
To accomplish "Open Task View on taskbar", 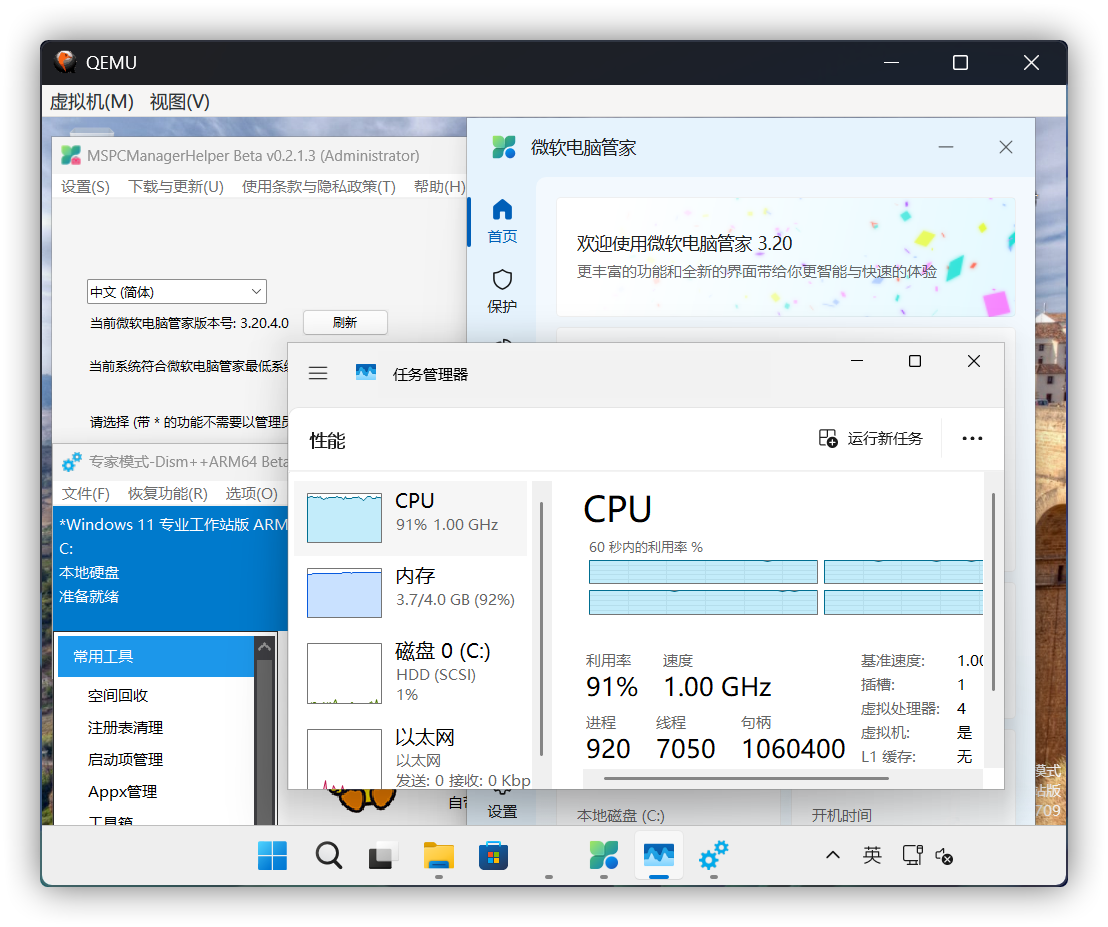I will click(x=382, y=856).
